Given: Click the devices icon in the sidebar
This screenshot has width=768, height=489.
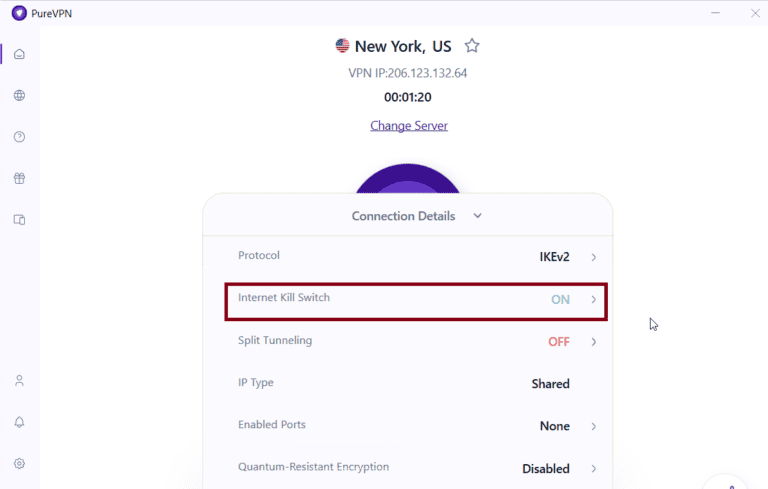Looking at the screenshot, I should click(x=19, y=220).
